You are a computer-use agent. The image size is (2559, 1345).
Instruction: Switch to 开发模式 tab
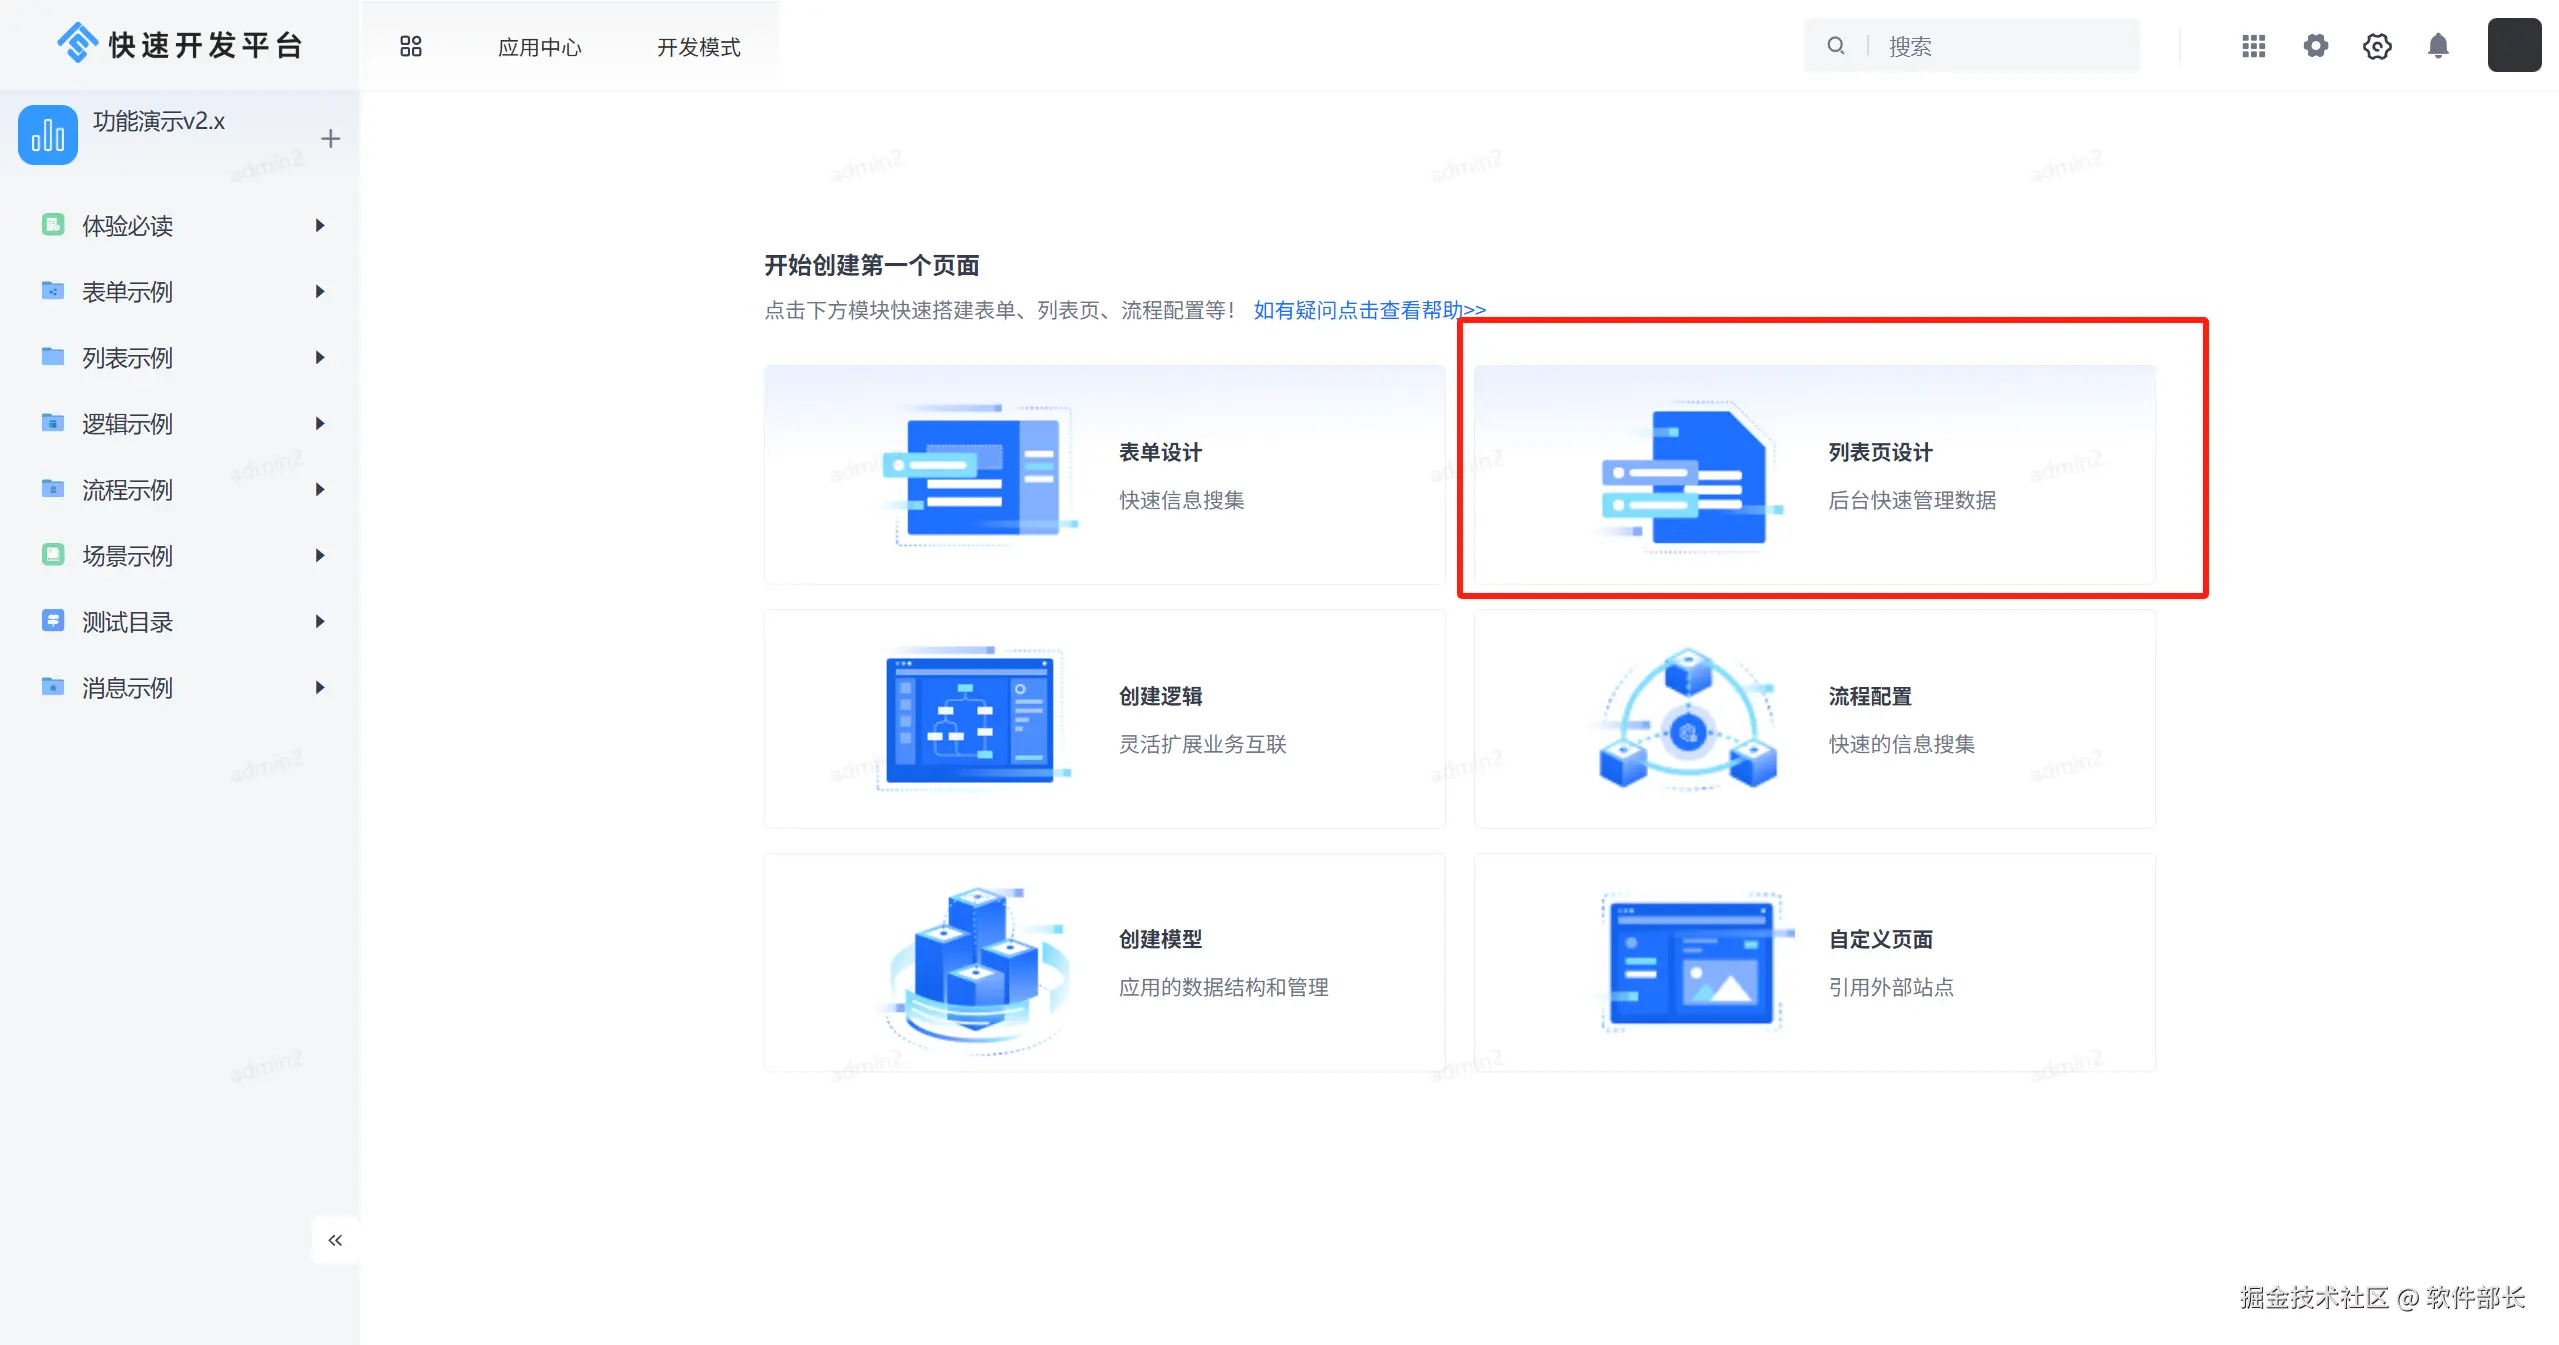(x=698, y=47)
